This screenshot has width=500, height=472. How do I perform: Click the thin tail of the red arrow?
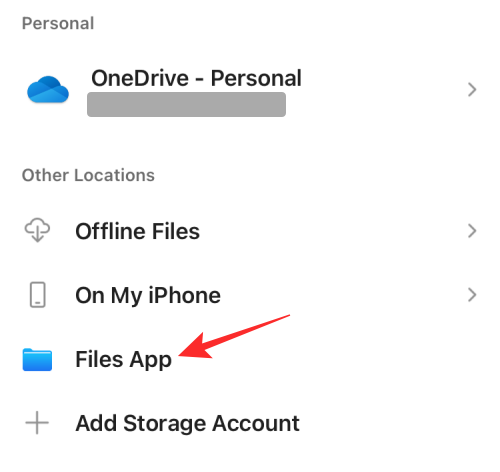[253, 328]
